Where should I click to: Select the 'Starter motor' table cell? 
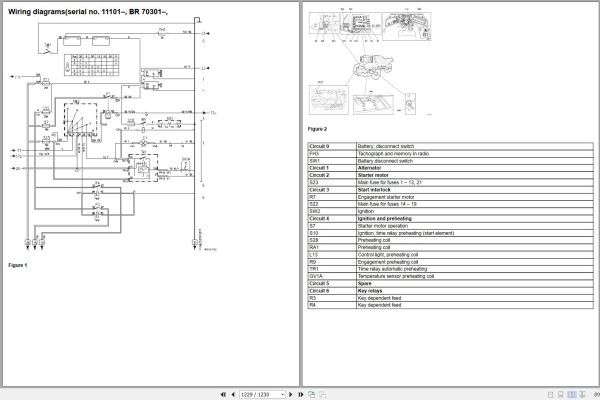474,175
